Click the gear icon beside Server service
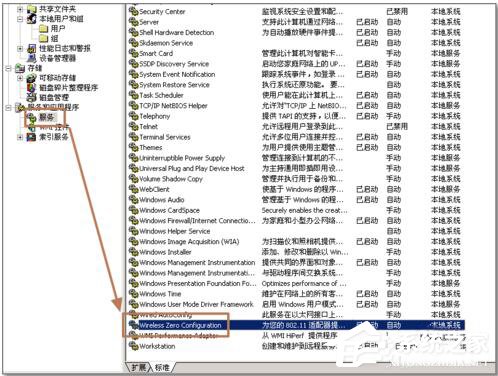The image size is (498, 376). click(133, 22)
